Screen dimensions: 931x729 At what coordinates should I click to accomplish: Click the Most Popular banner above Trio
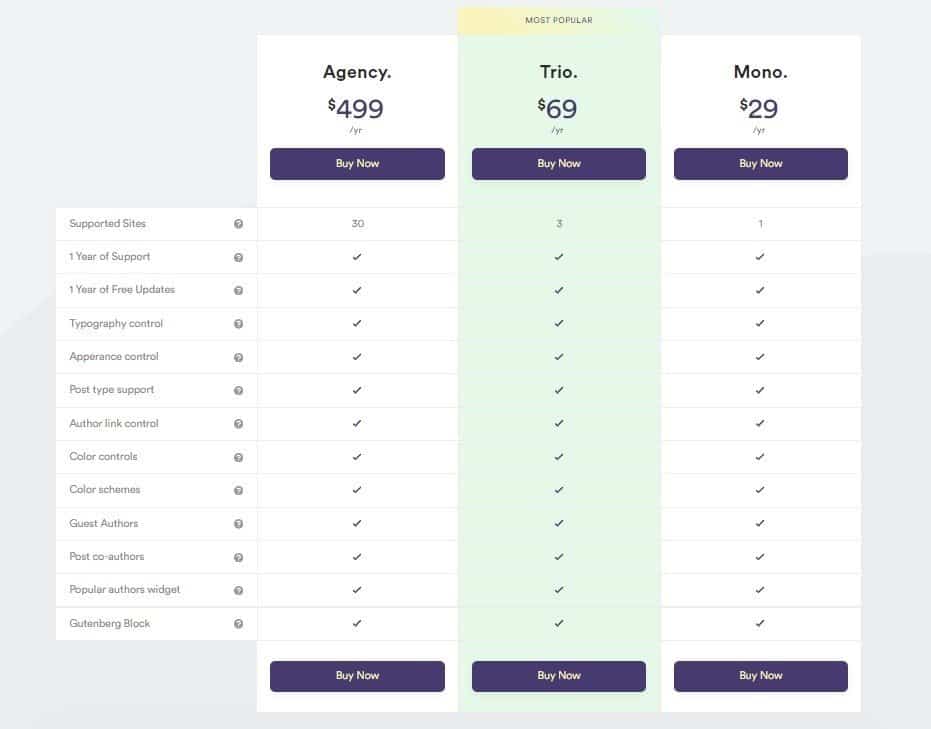click(559, 21)
